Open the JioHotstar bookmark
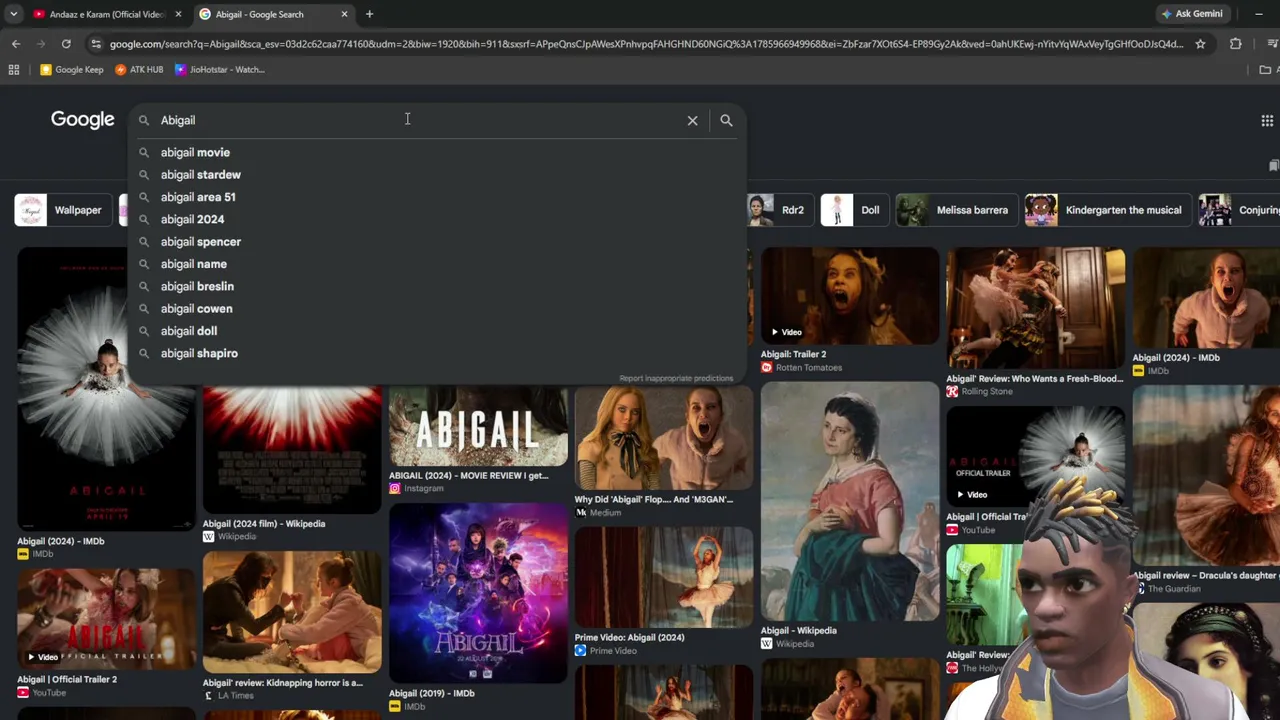Screen dimensions: 1280x720 [220, 70]
